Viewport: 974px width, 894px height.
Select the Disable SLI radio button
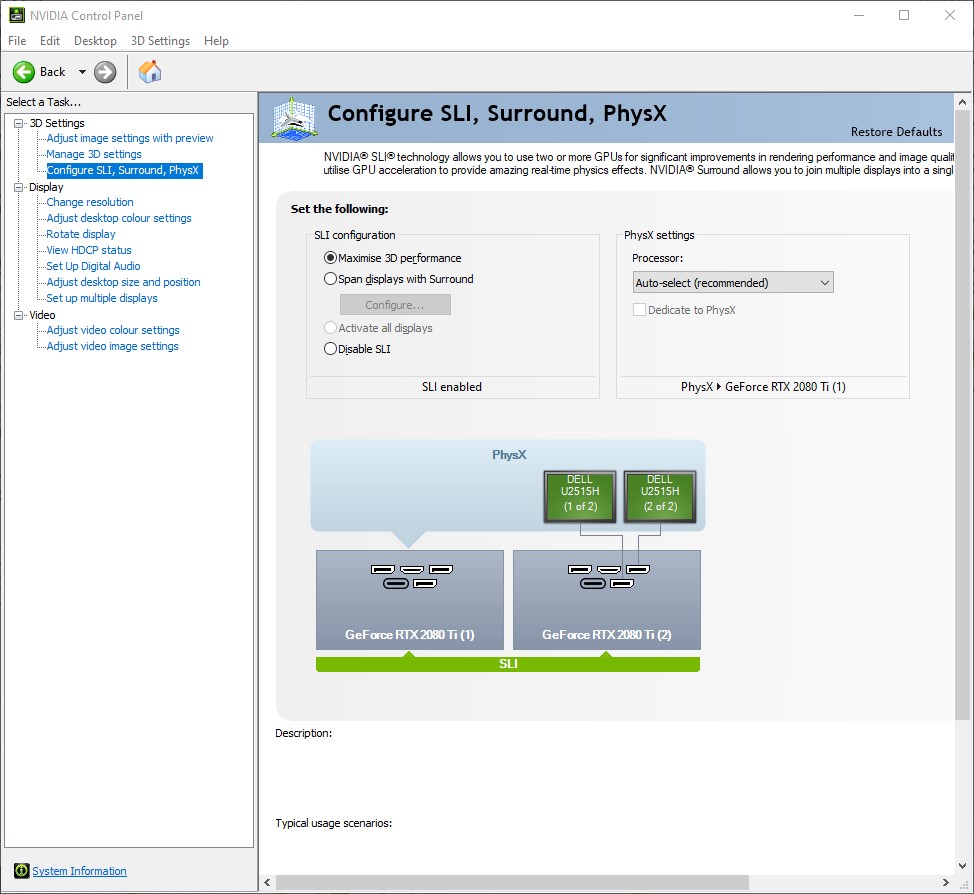[x=330, y=349]
